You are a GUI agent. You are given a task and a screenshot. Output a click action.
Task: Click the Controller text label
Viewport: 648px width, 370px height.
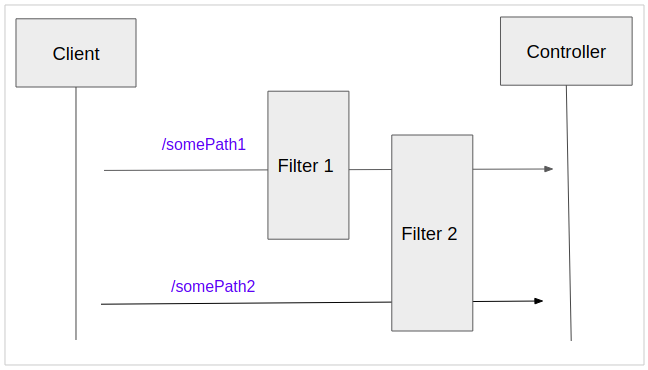click(566, 52)
